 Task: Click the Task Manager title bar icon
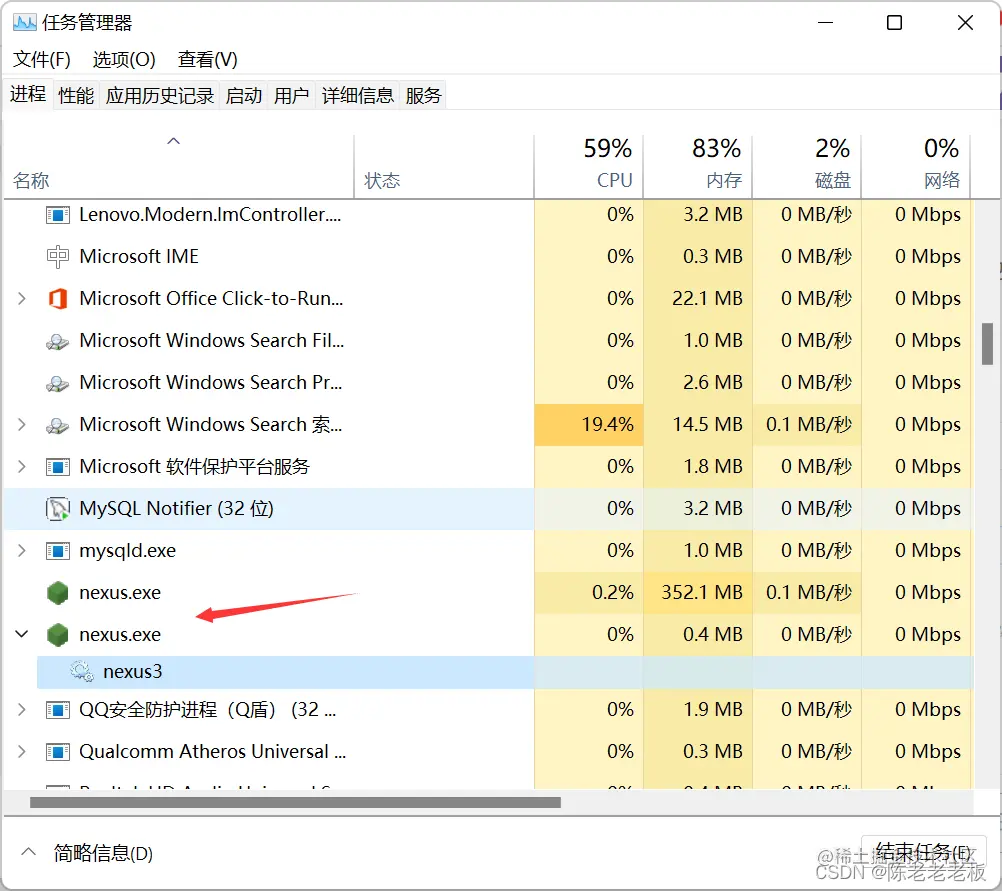(24, 23)
